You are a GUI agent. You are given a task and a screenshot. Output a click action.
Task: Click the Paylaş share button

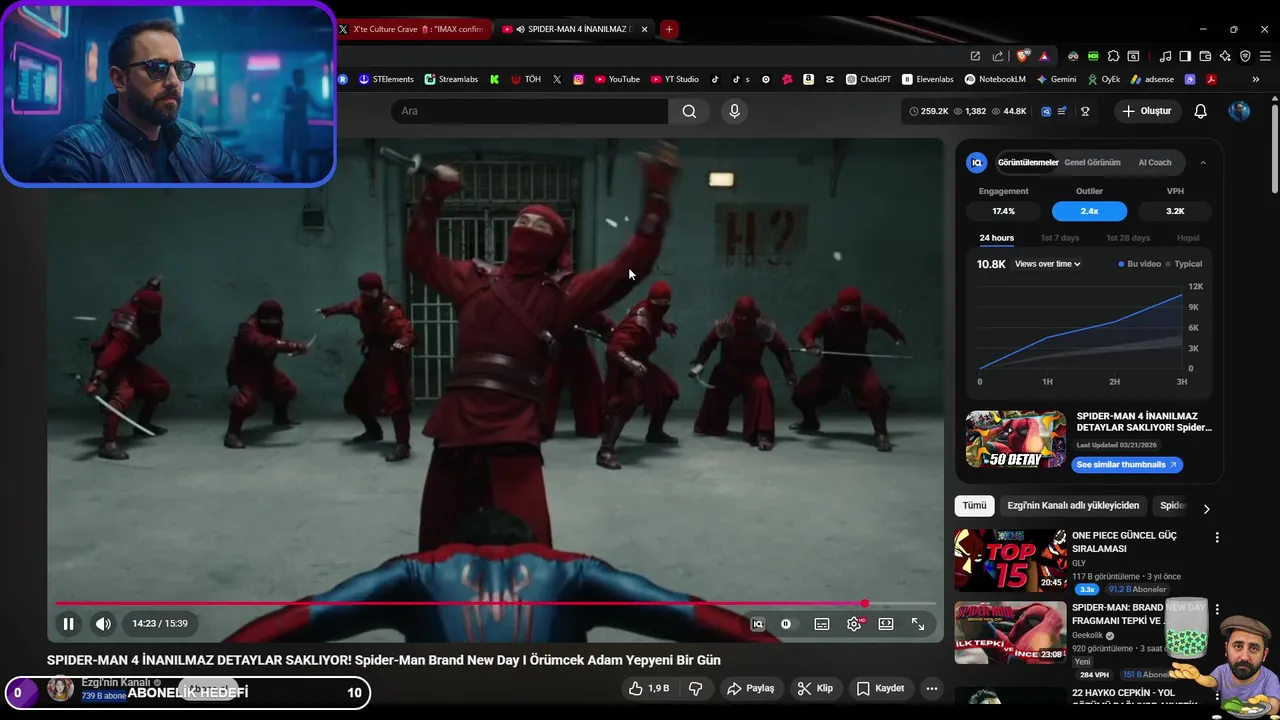point(751,688)
